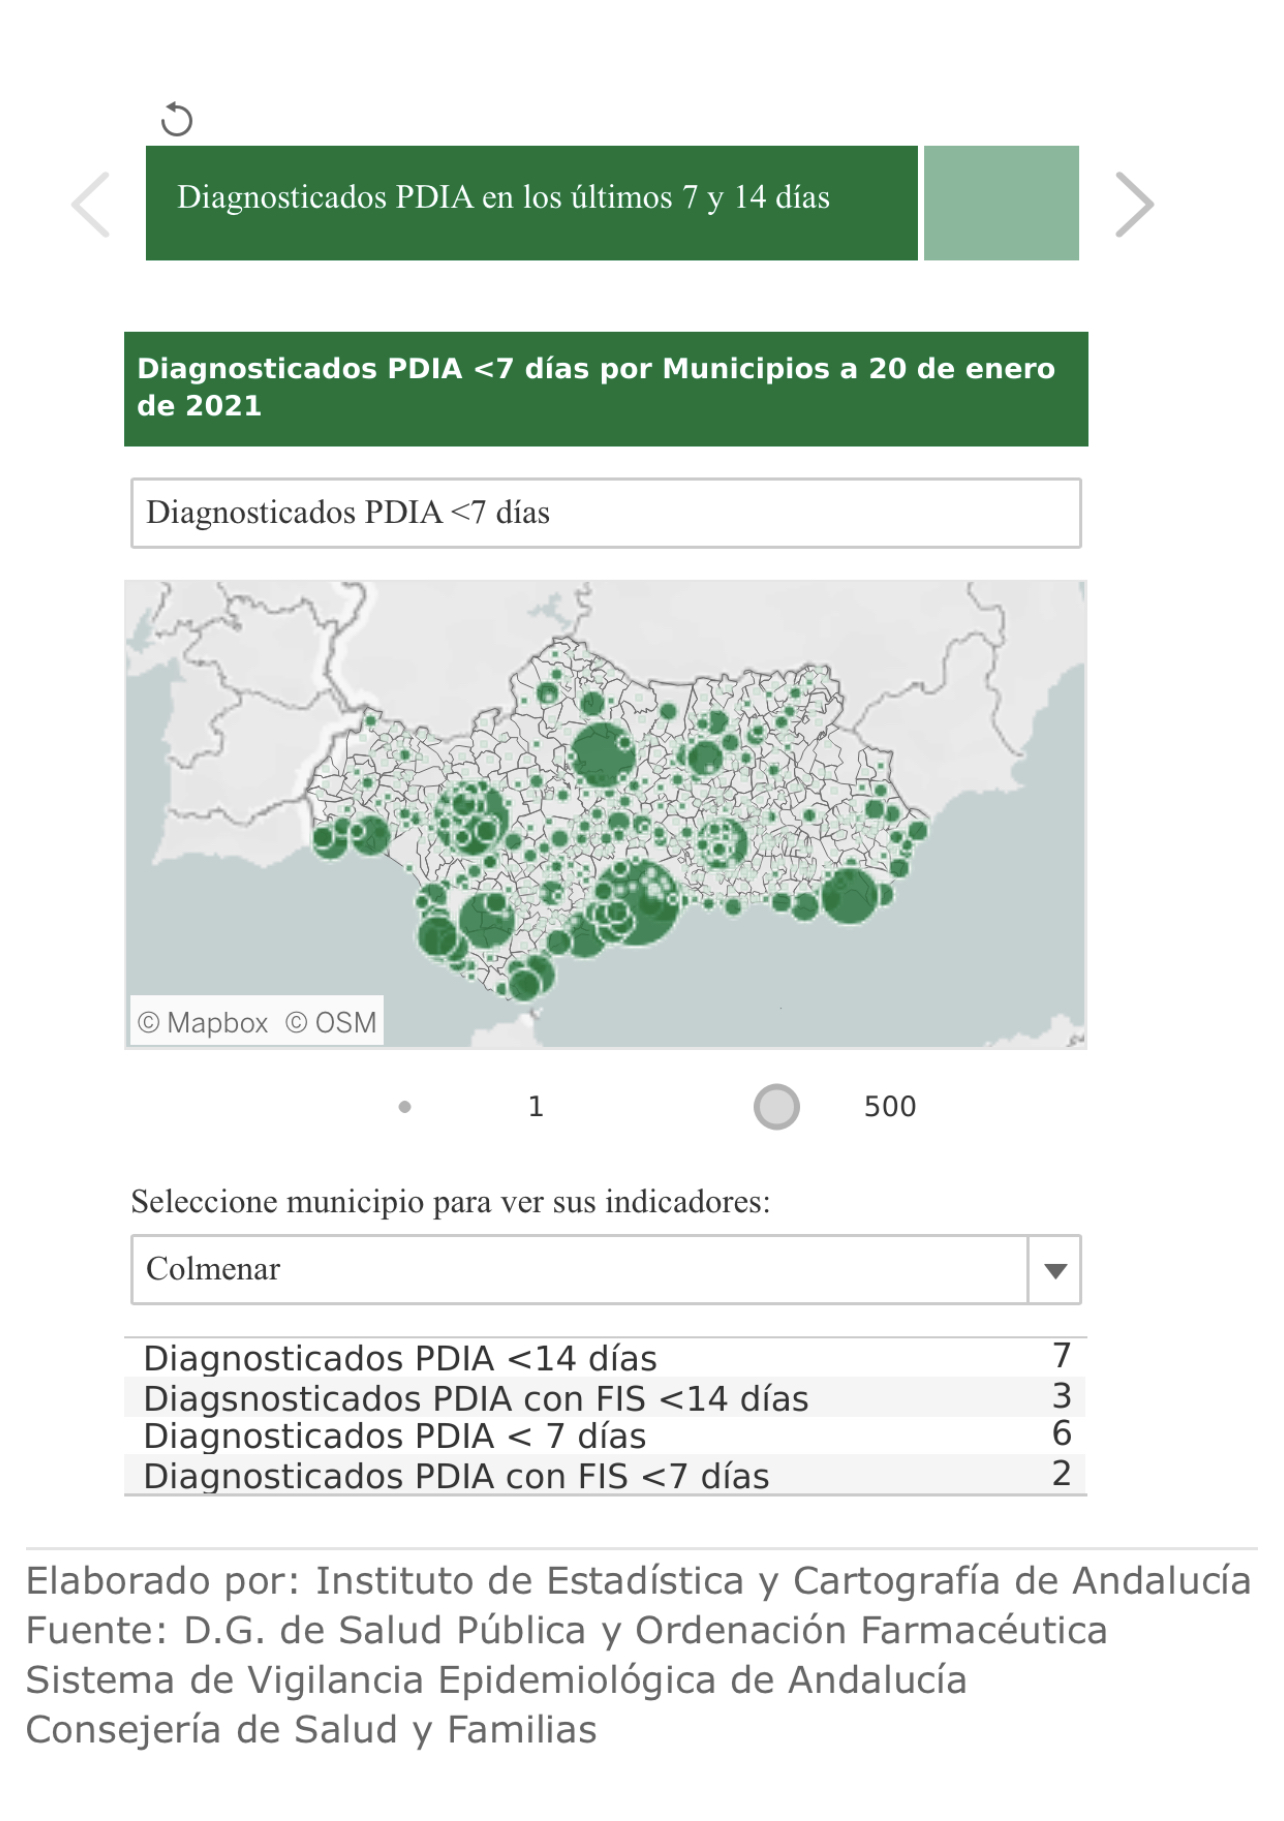Screen dimensions: 1284x1821
Task: Click the legend label 1
Action: click(x=536, y=1107)
